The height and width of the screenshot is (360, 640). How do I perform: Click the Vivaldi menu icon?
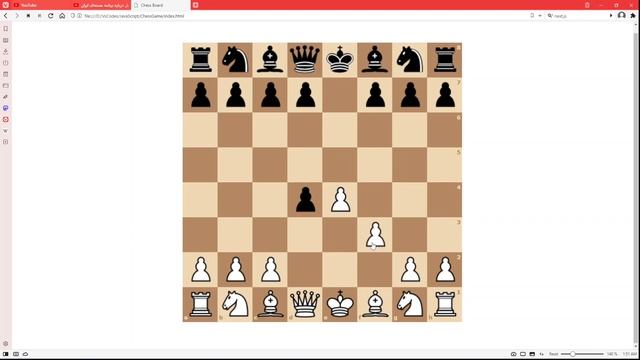click(6, 5)
